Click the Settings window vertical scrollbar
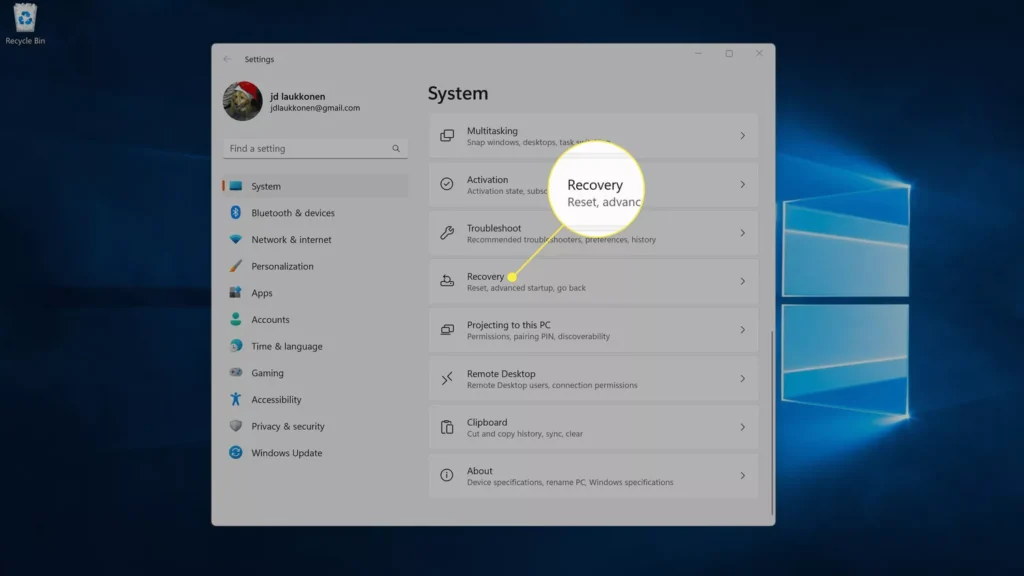The height and width of the screenshot is (576, 1024). [772, 423]
